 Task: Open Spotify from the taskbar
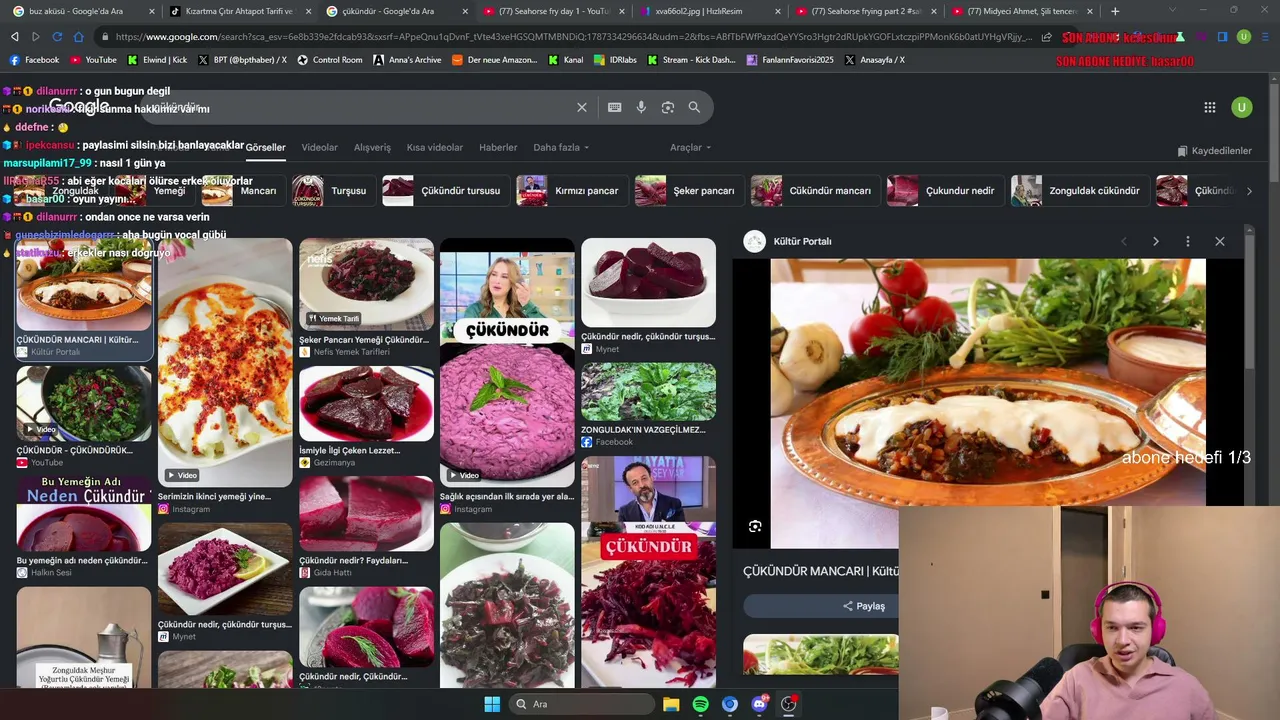click(x=700, y=704)
